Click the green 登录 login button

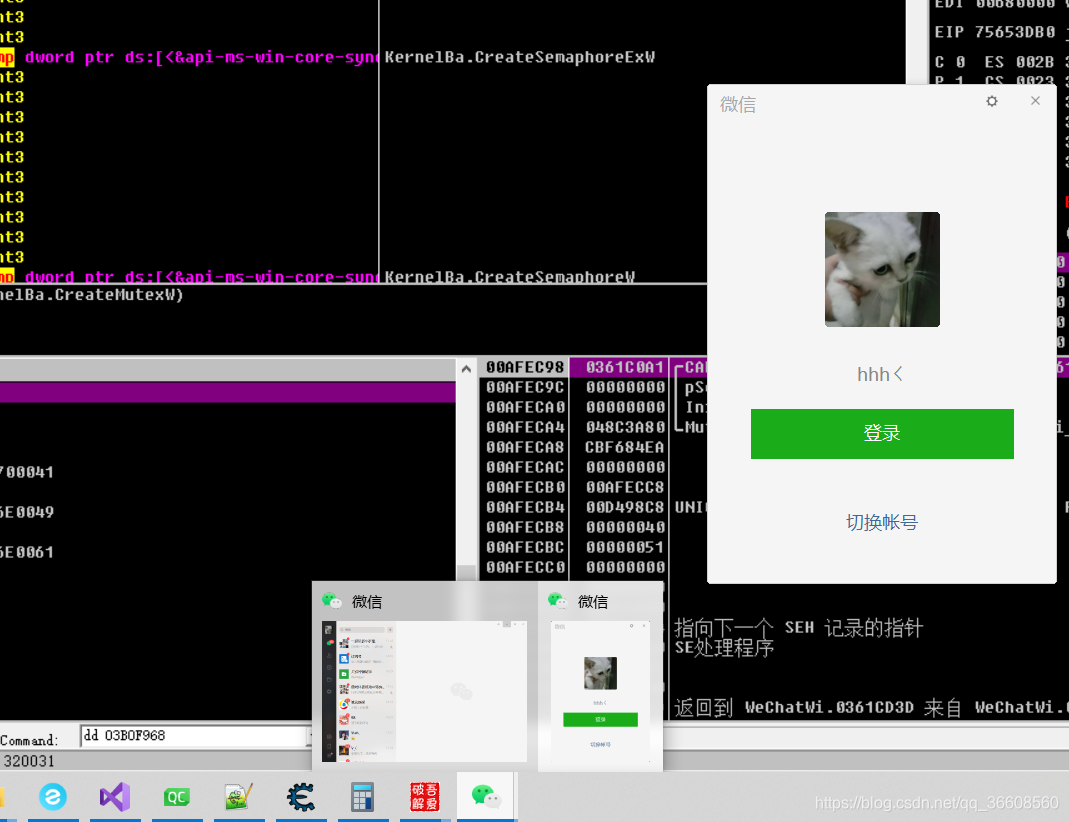tap(882, 433)
